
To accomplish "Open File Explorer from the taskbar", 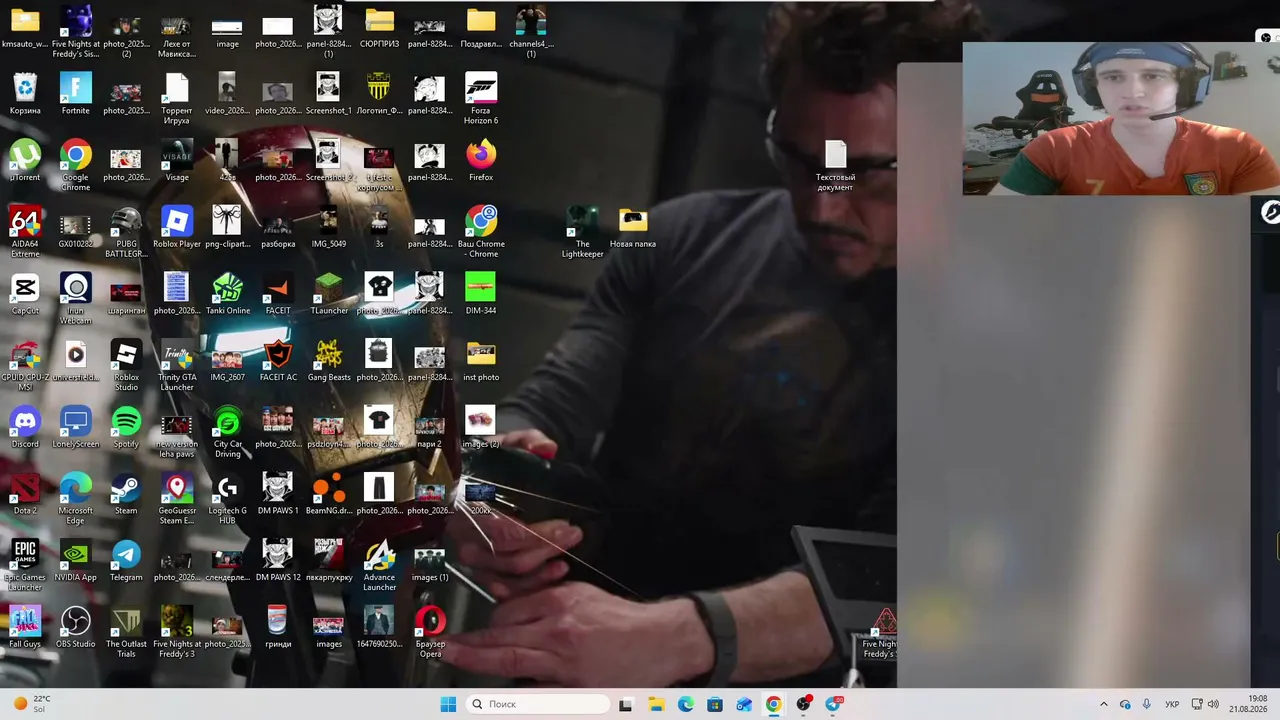I will 656,704.
